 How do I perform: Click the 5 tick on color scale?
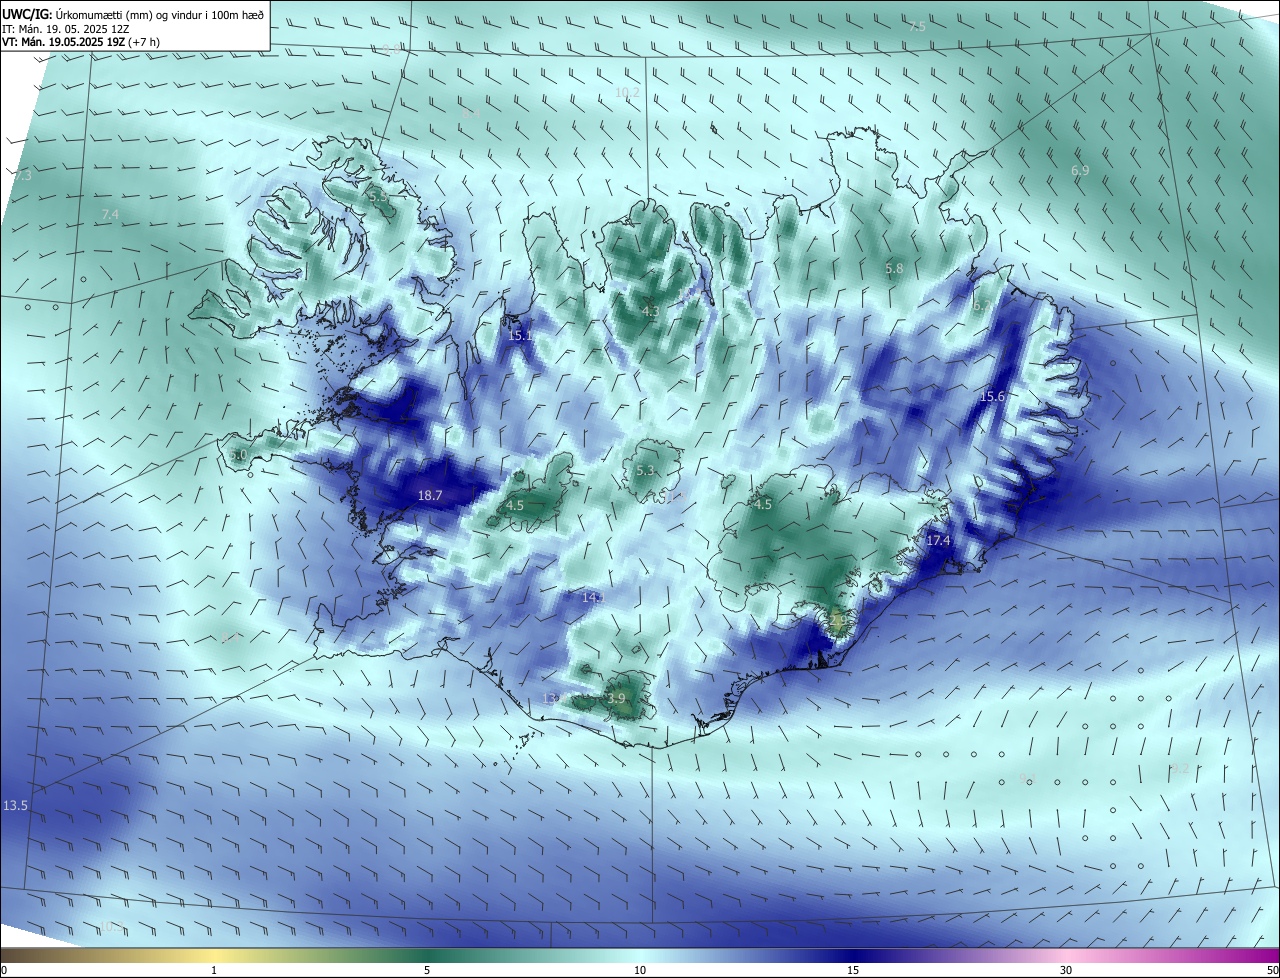(427, 970)
